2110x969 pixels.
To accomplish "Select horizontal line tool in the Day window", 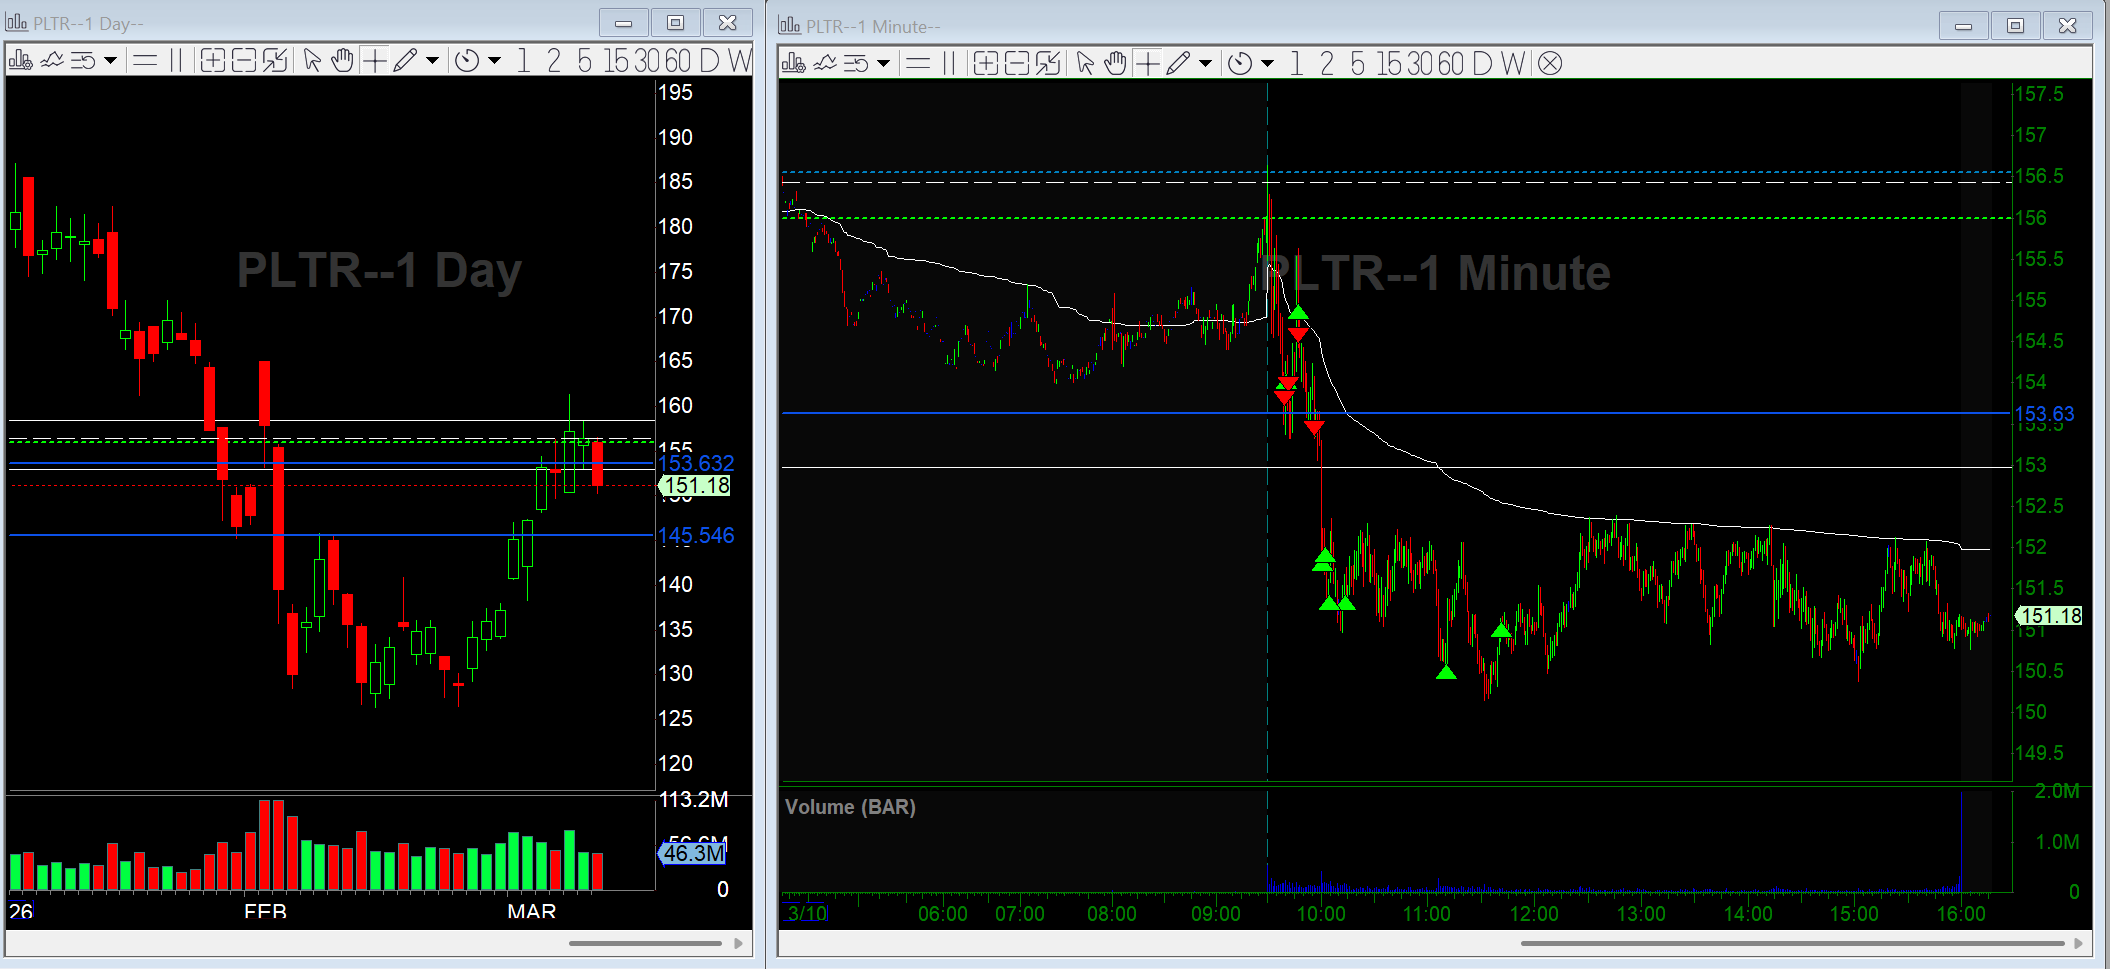I will tap(145, 61).
